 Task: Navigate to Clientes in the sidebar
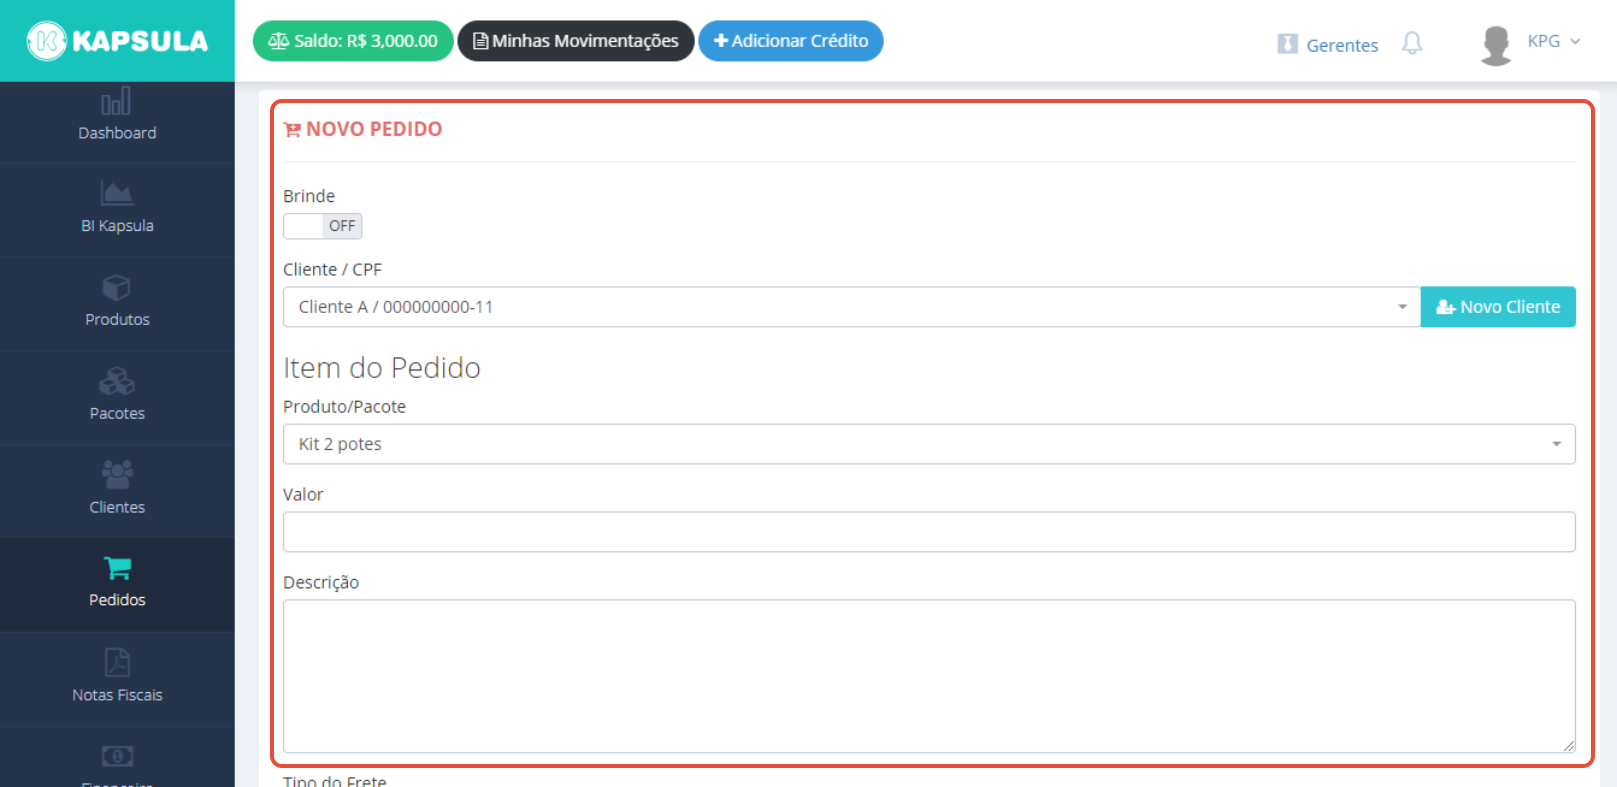[117, 492]
